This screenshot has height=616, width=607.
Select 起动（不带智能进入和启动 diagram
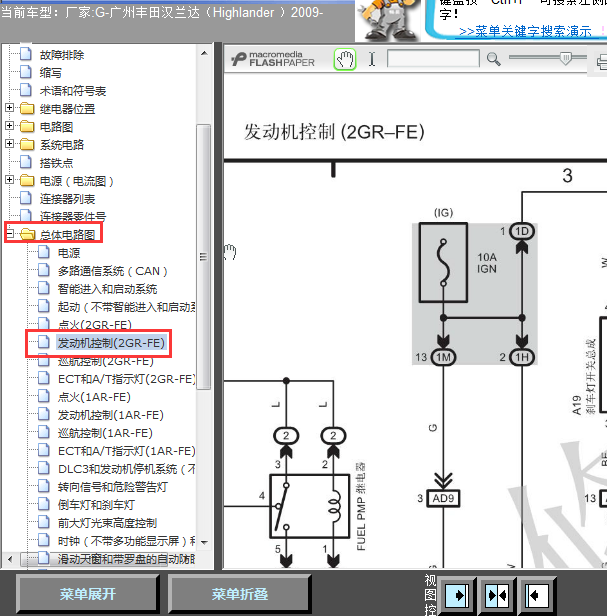tap(127, 307)
